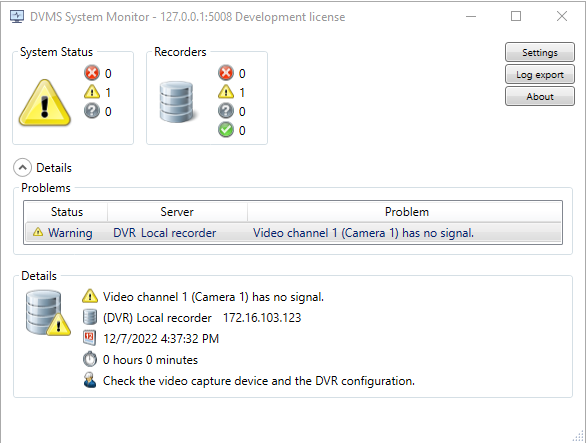Click the DVMS System Monitor title bar icon
The image size is (587, 443).
point(17,16)
